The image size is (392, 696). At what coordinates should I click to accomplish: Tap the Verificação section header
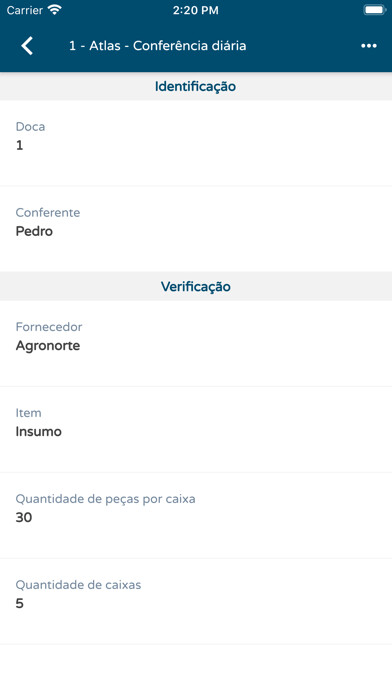coord(196,286)
